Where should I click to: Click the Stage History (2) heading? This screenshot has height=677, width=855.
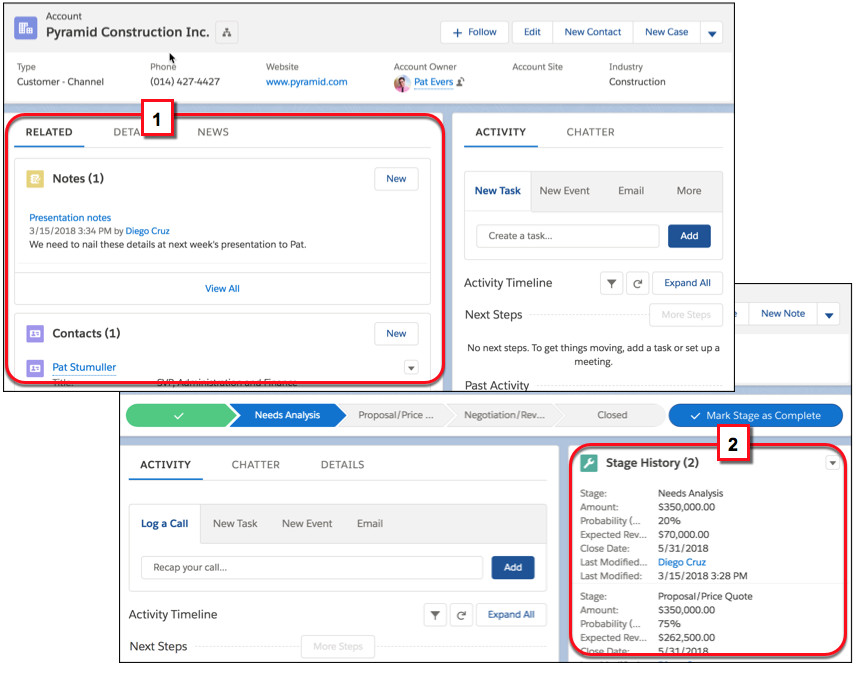tap(652, 463)
